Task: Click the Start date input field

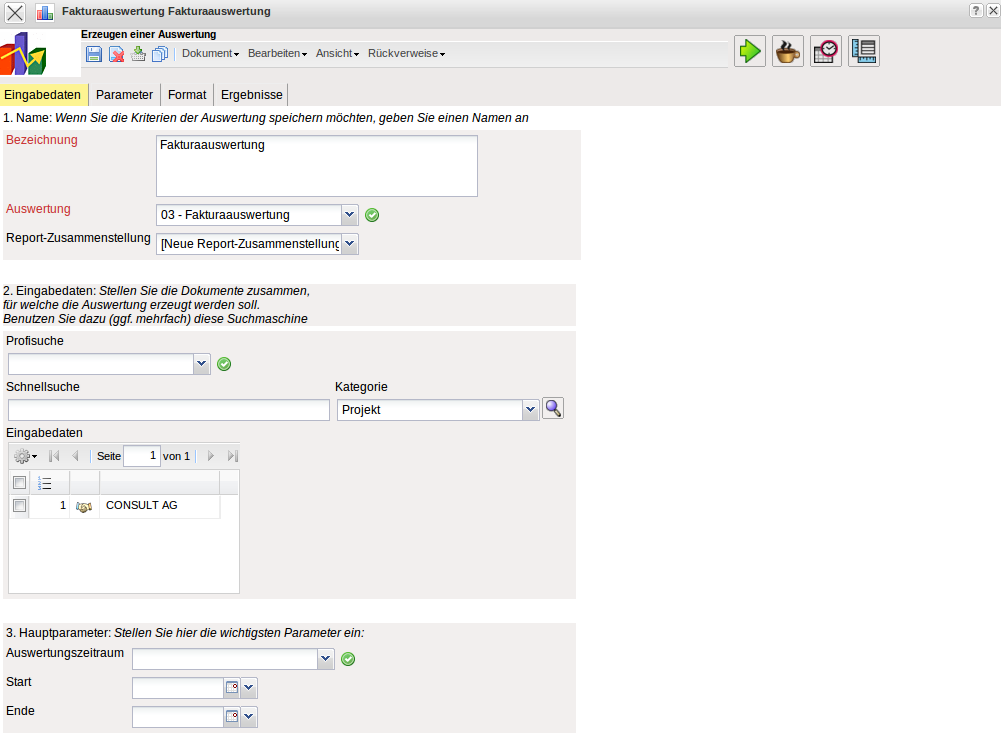Action: pyautogui.click(x=178, y=688)
